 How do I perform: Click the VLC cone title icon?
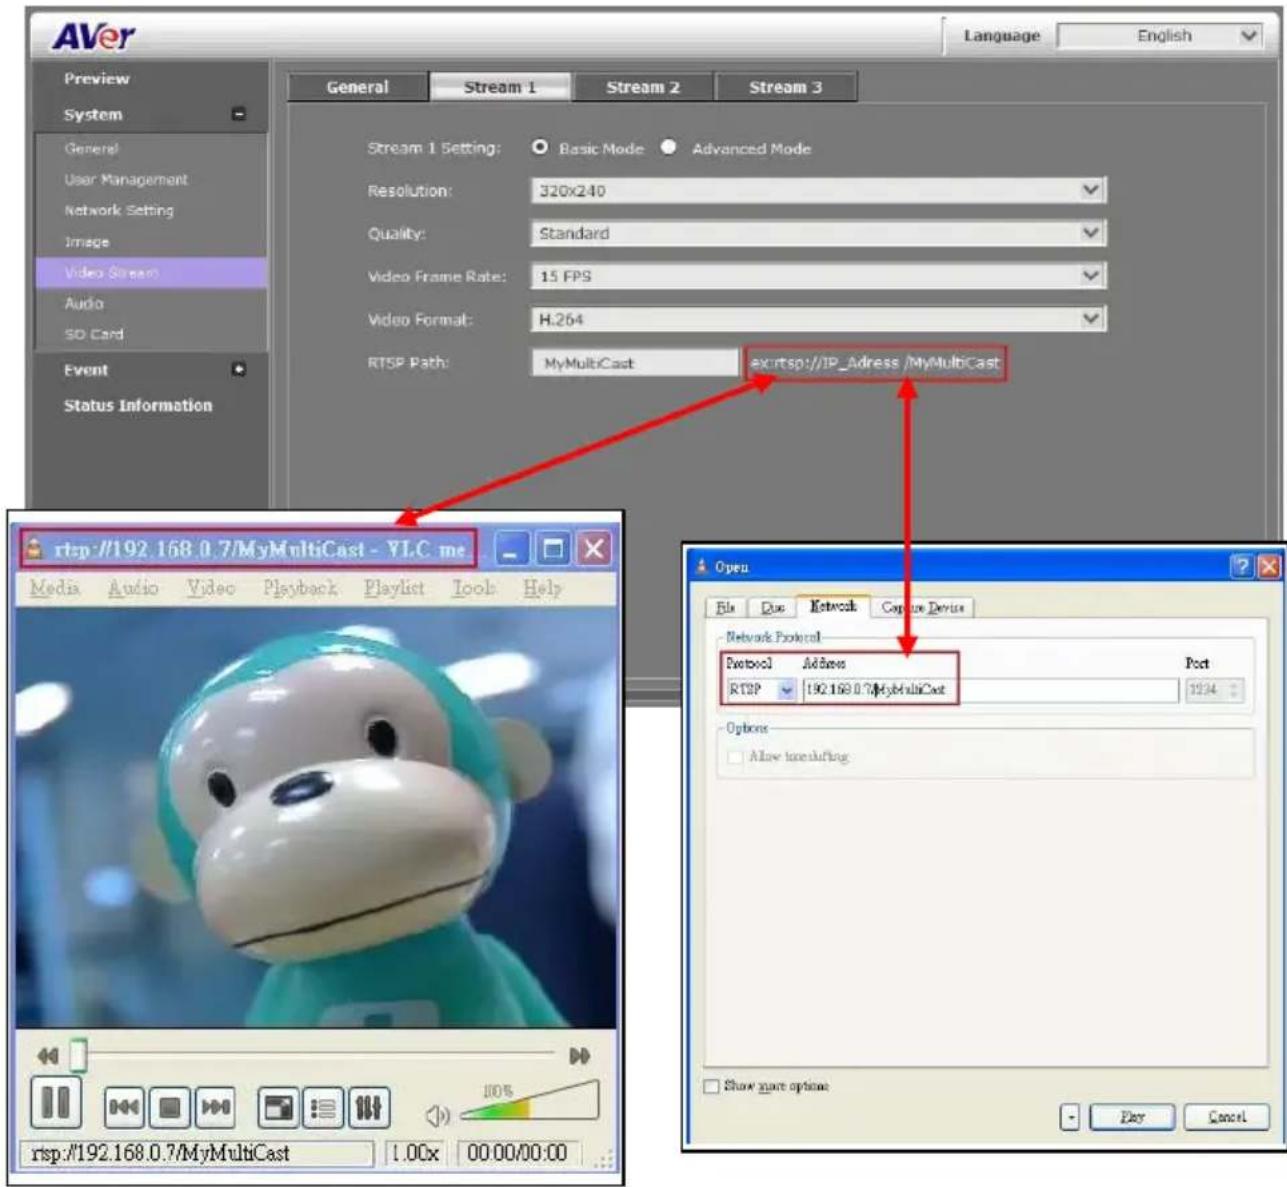[34, 548]
